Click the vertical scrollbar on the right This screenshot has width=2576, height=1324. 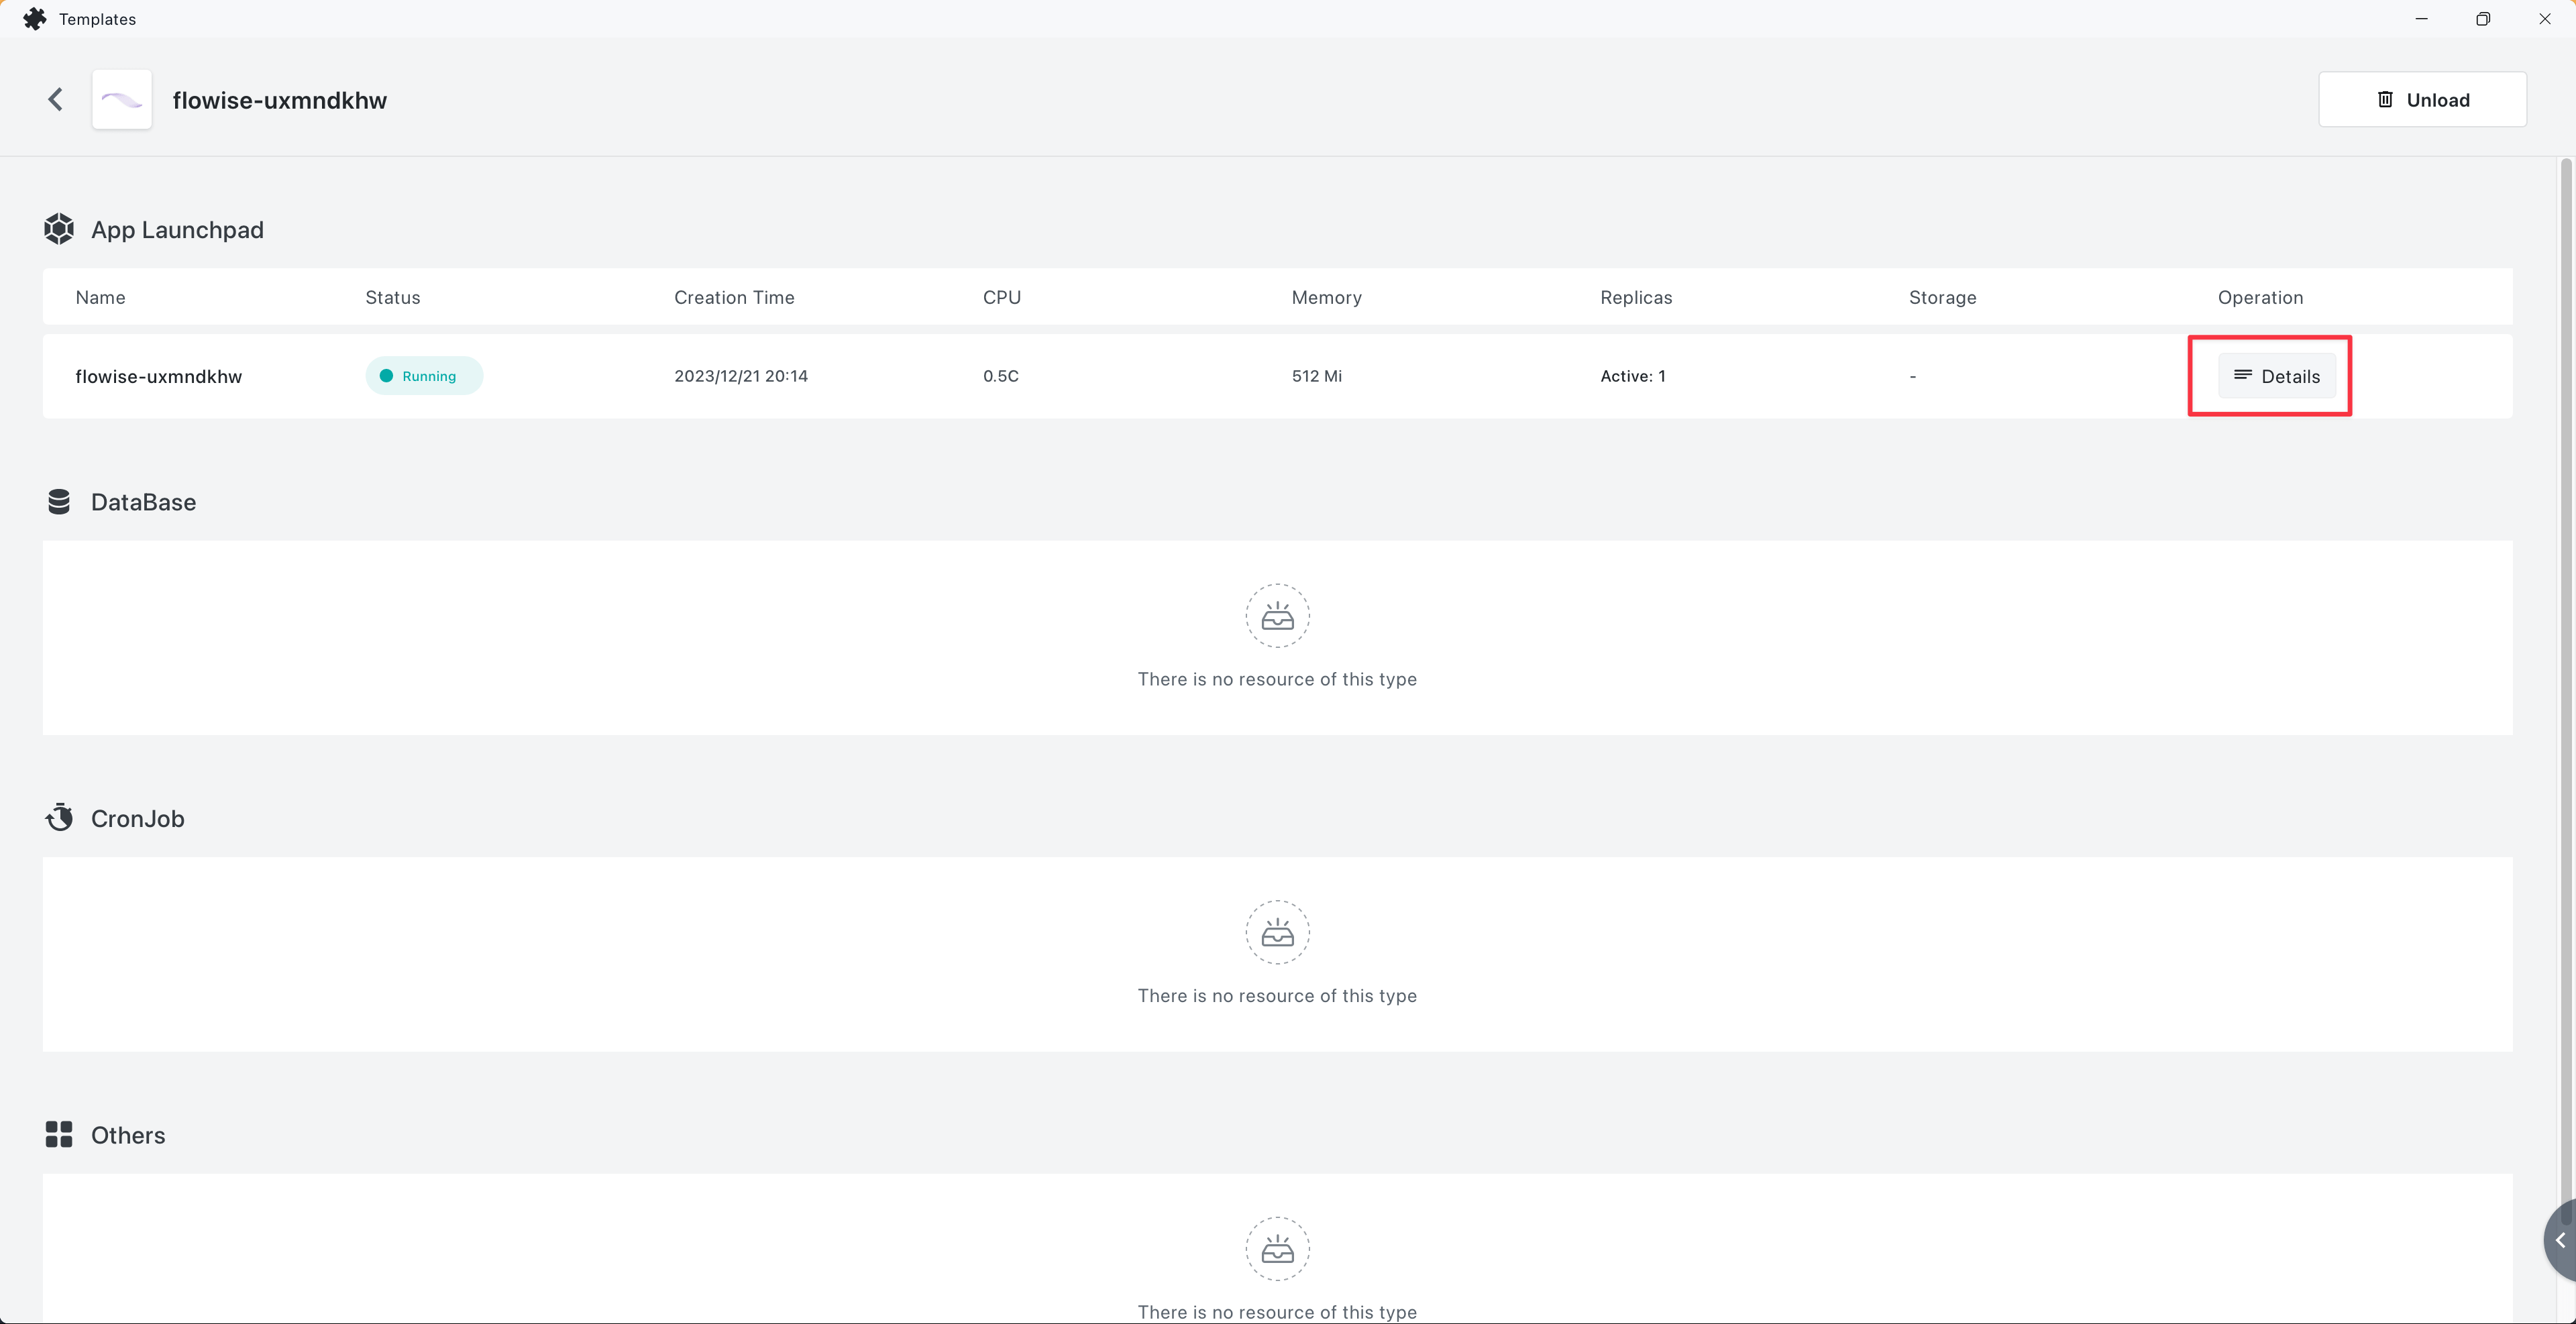(x=2565, y=680)
